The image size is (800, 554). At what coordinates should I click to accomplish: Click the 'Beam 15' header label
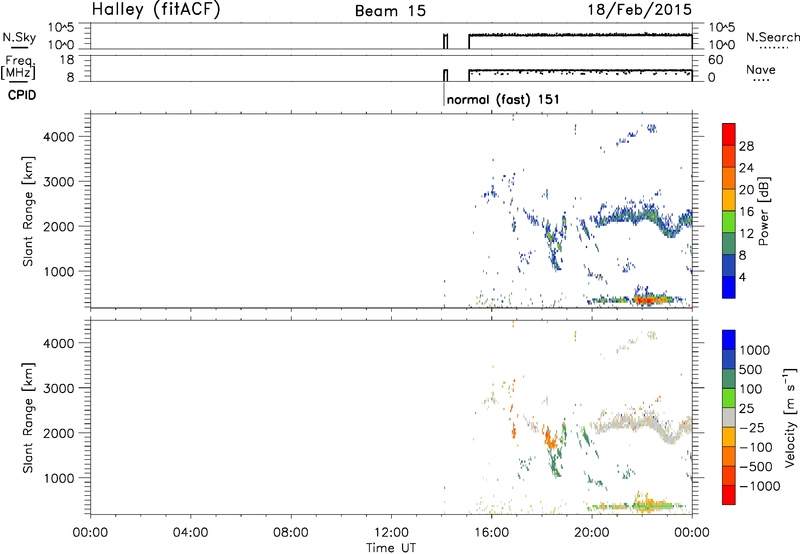pyautogui.click(x=390, y=11)
